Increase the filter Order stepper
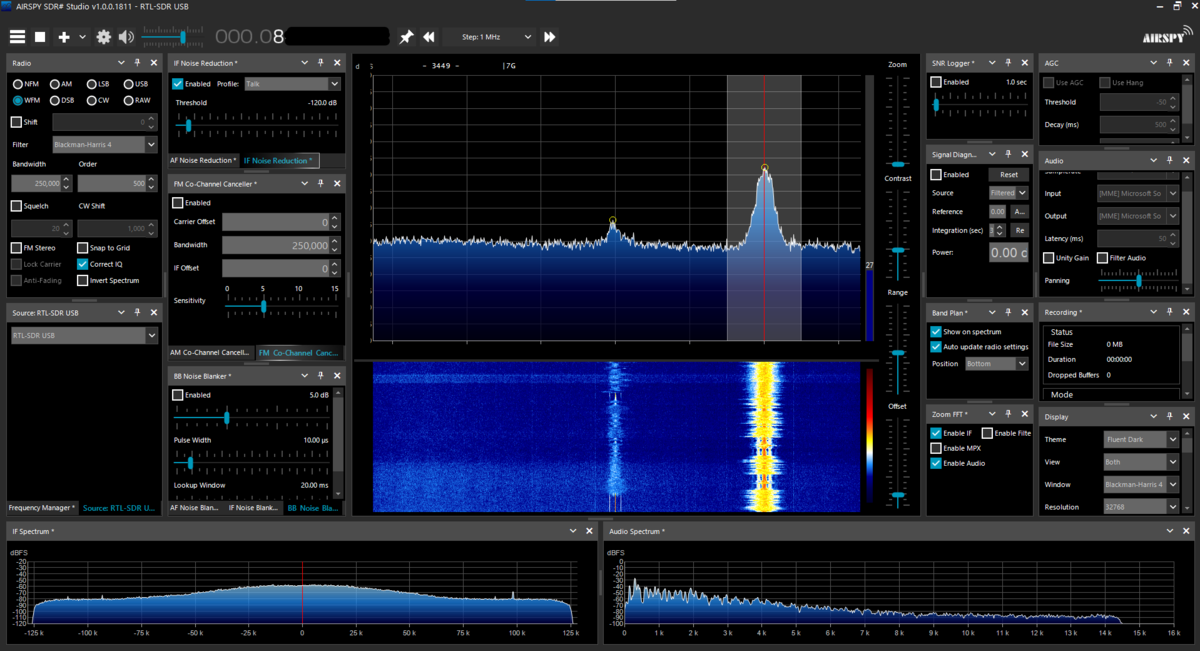 point(152,180)
